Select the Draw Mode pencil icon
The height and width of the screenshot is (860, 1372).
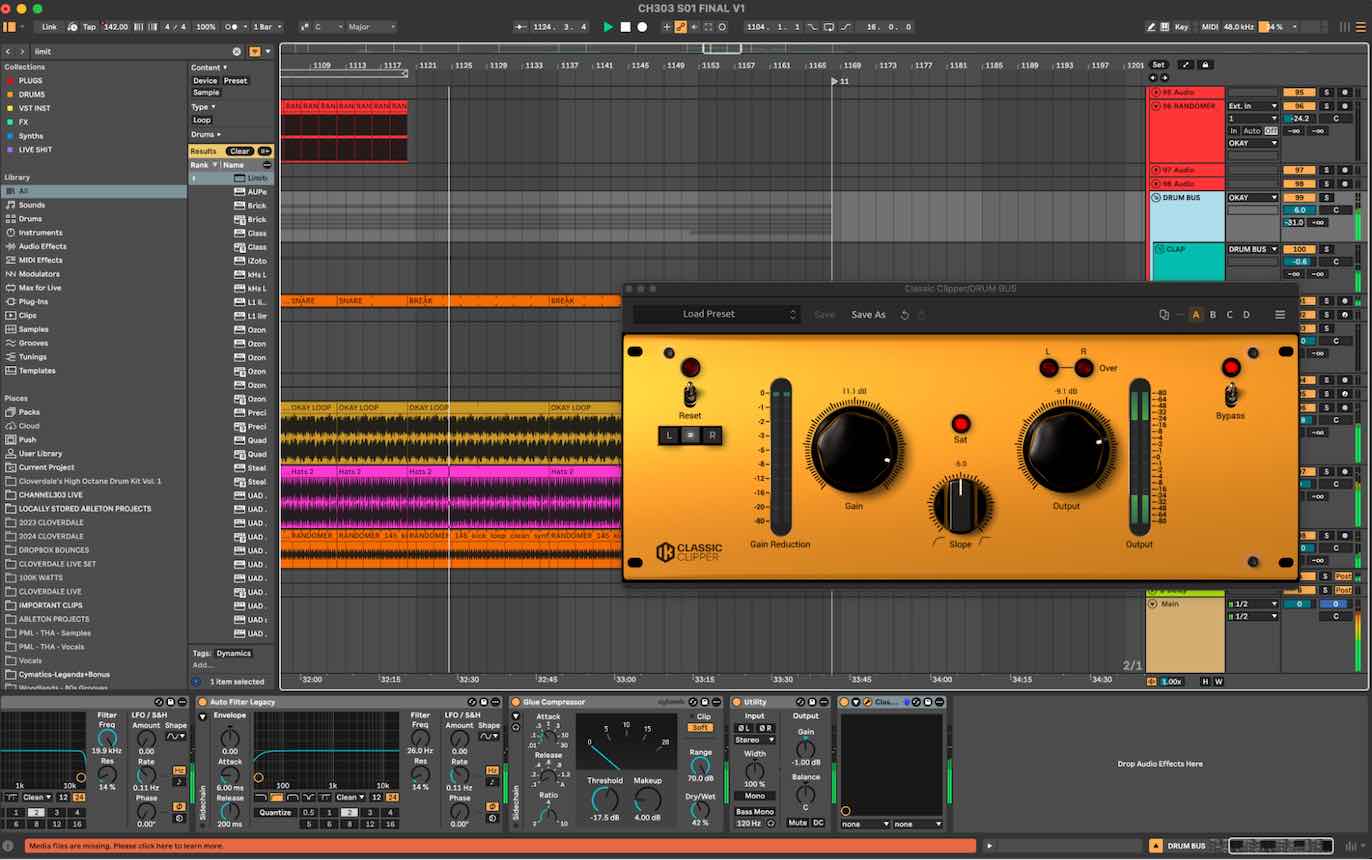tap(1151, 27)
